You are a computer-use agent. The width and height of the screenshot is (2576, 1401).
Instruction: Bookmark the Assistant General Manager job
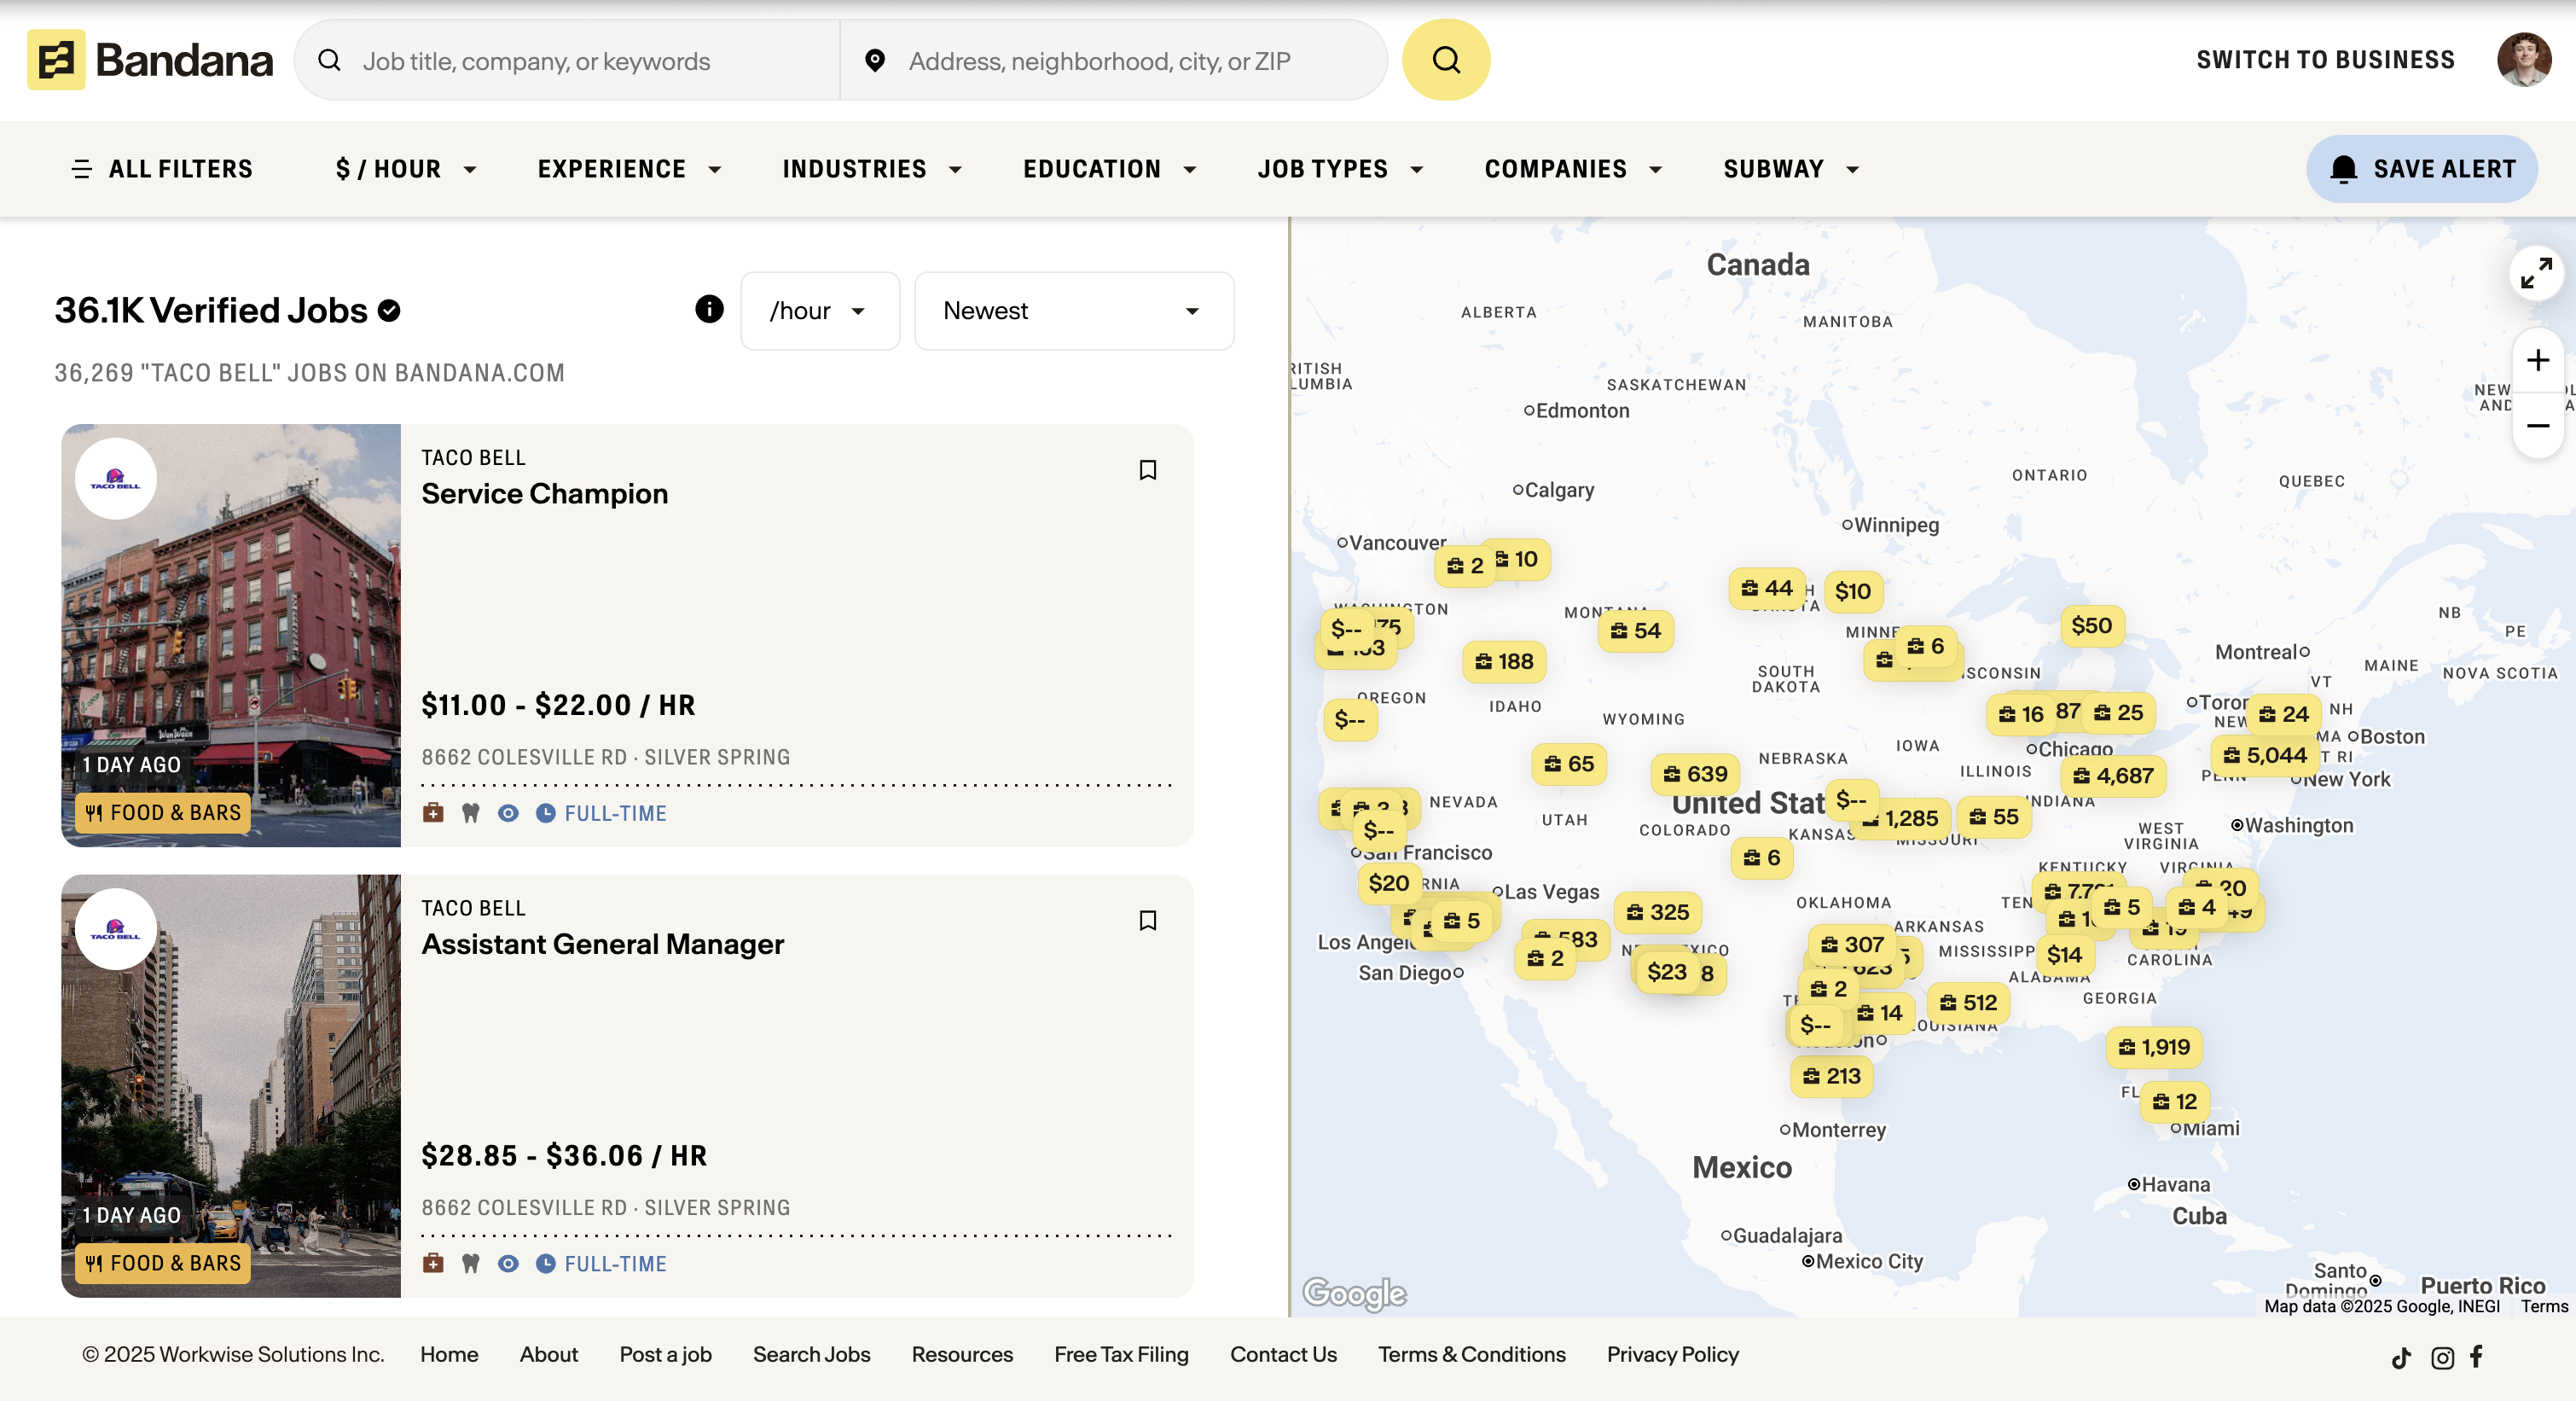(1147, 920)
